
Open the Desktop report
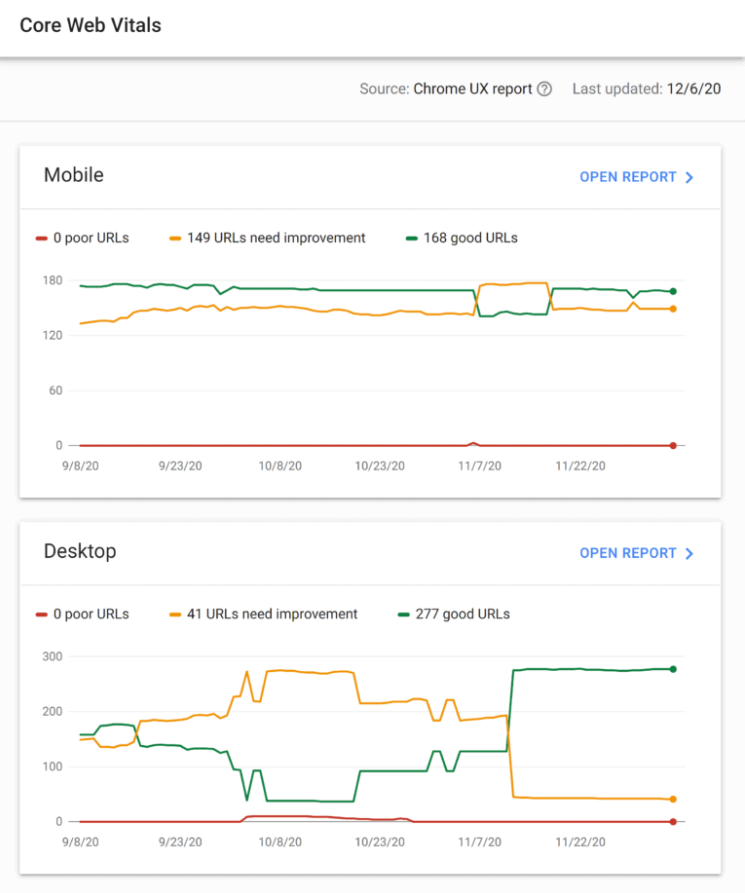pyautogui.click(x=628, y=553)
